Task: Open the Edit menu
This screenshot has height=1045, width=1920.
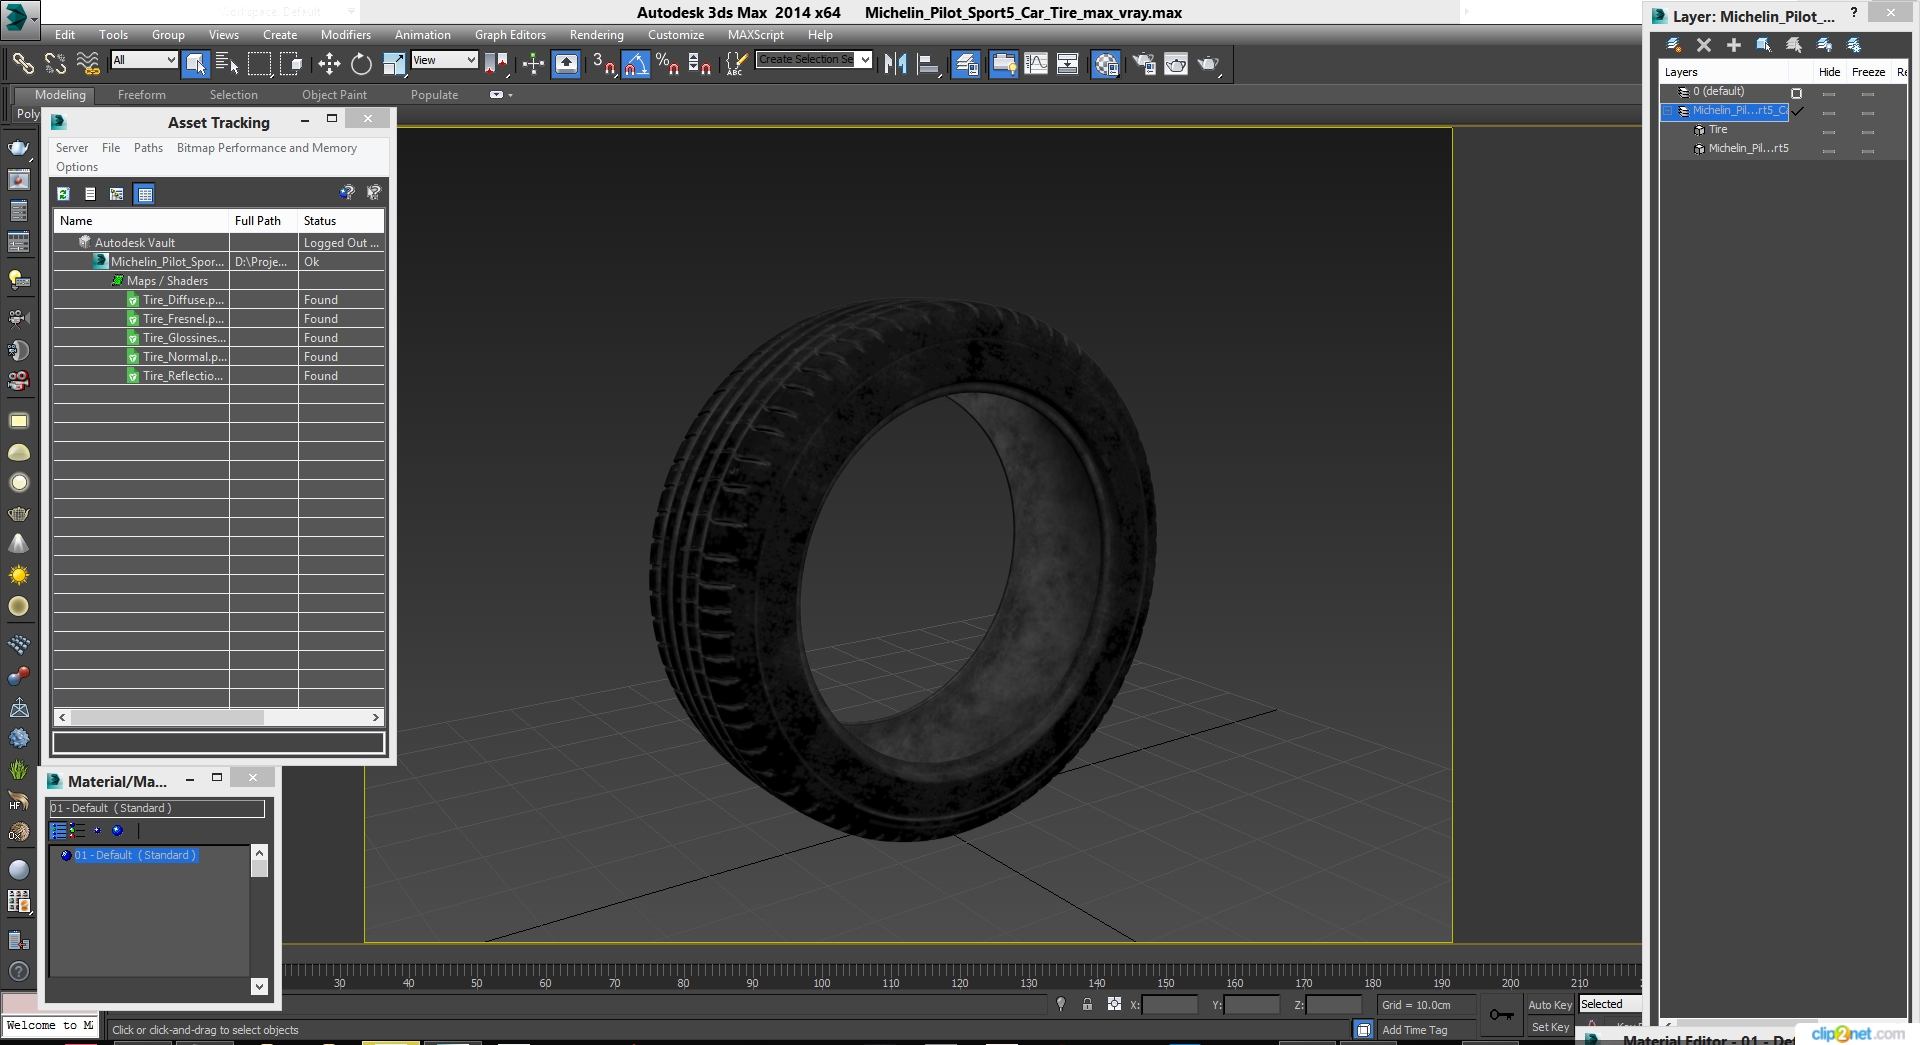Action: [65, 34]
